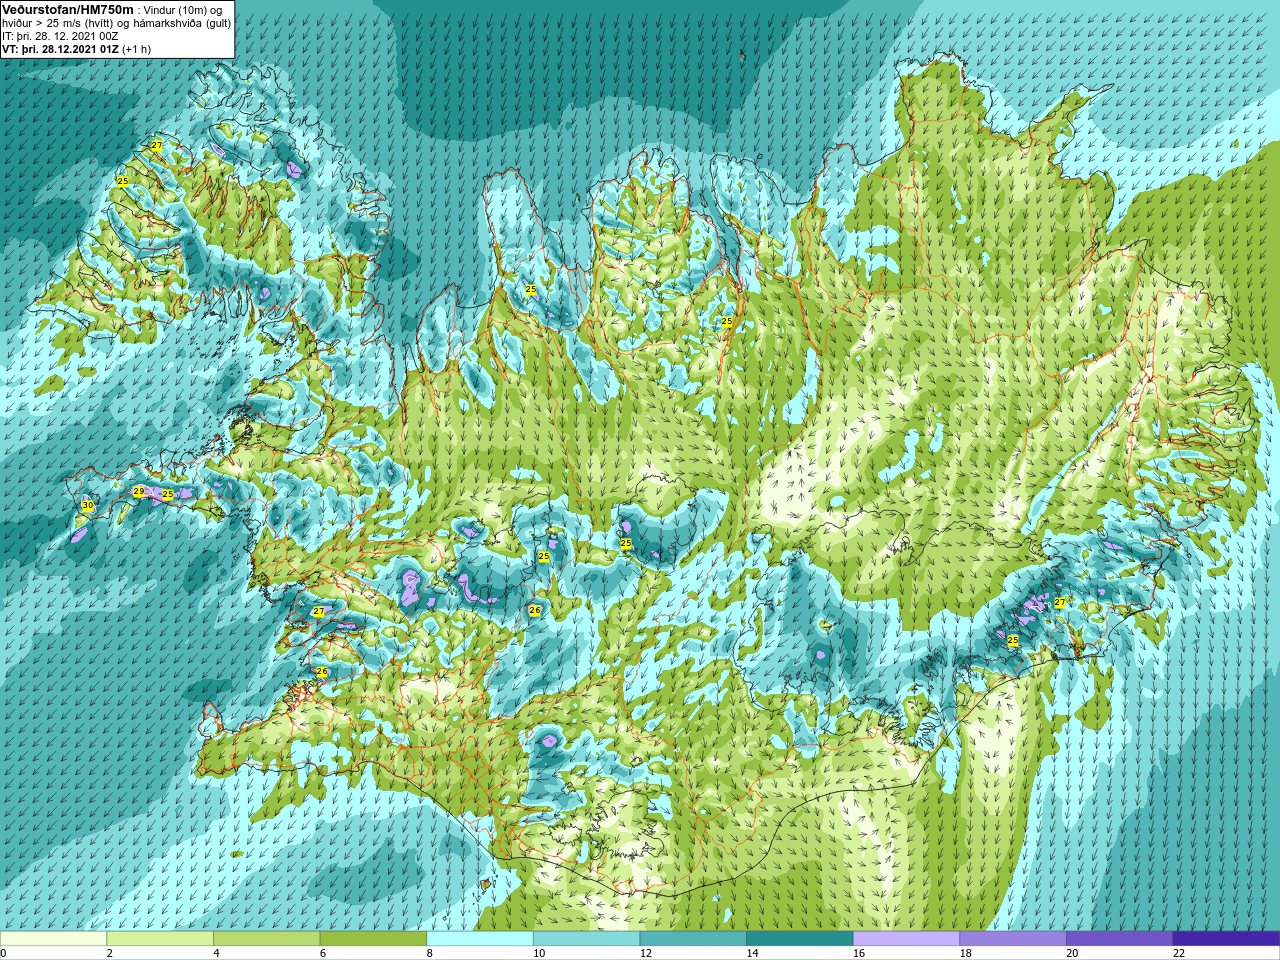
Task: Click the Veðurstofan/HM750m title text
Action: tap(67, 9)
